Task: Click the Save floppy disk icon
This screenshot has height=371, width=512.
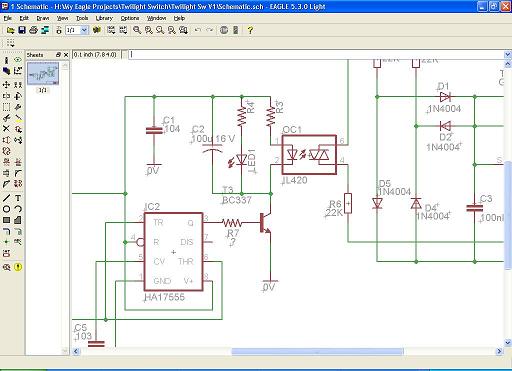Action: coord(22,30)
